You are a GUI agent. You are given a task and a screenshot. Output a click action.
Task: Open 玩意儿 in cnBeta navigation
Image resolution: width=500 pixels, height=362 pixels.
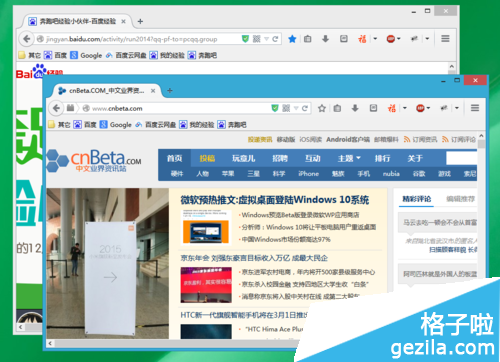tap(244, 158)
